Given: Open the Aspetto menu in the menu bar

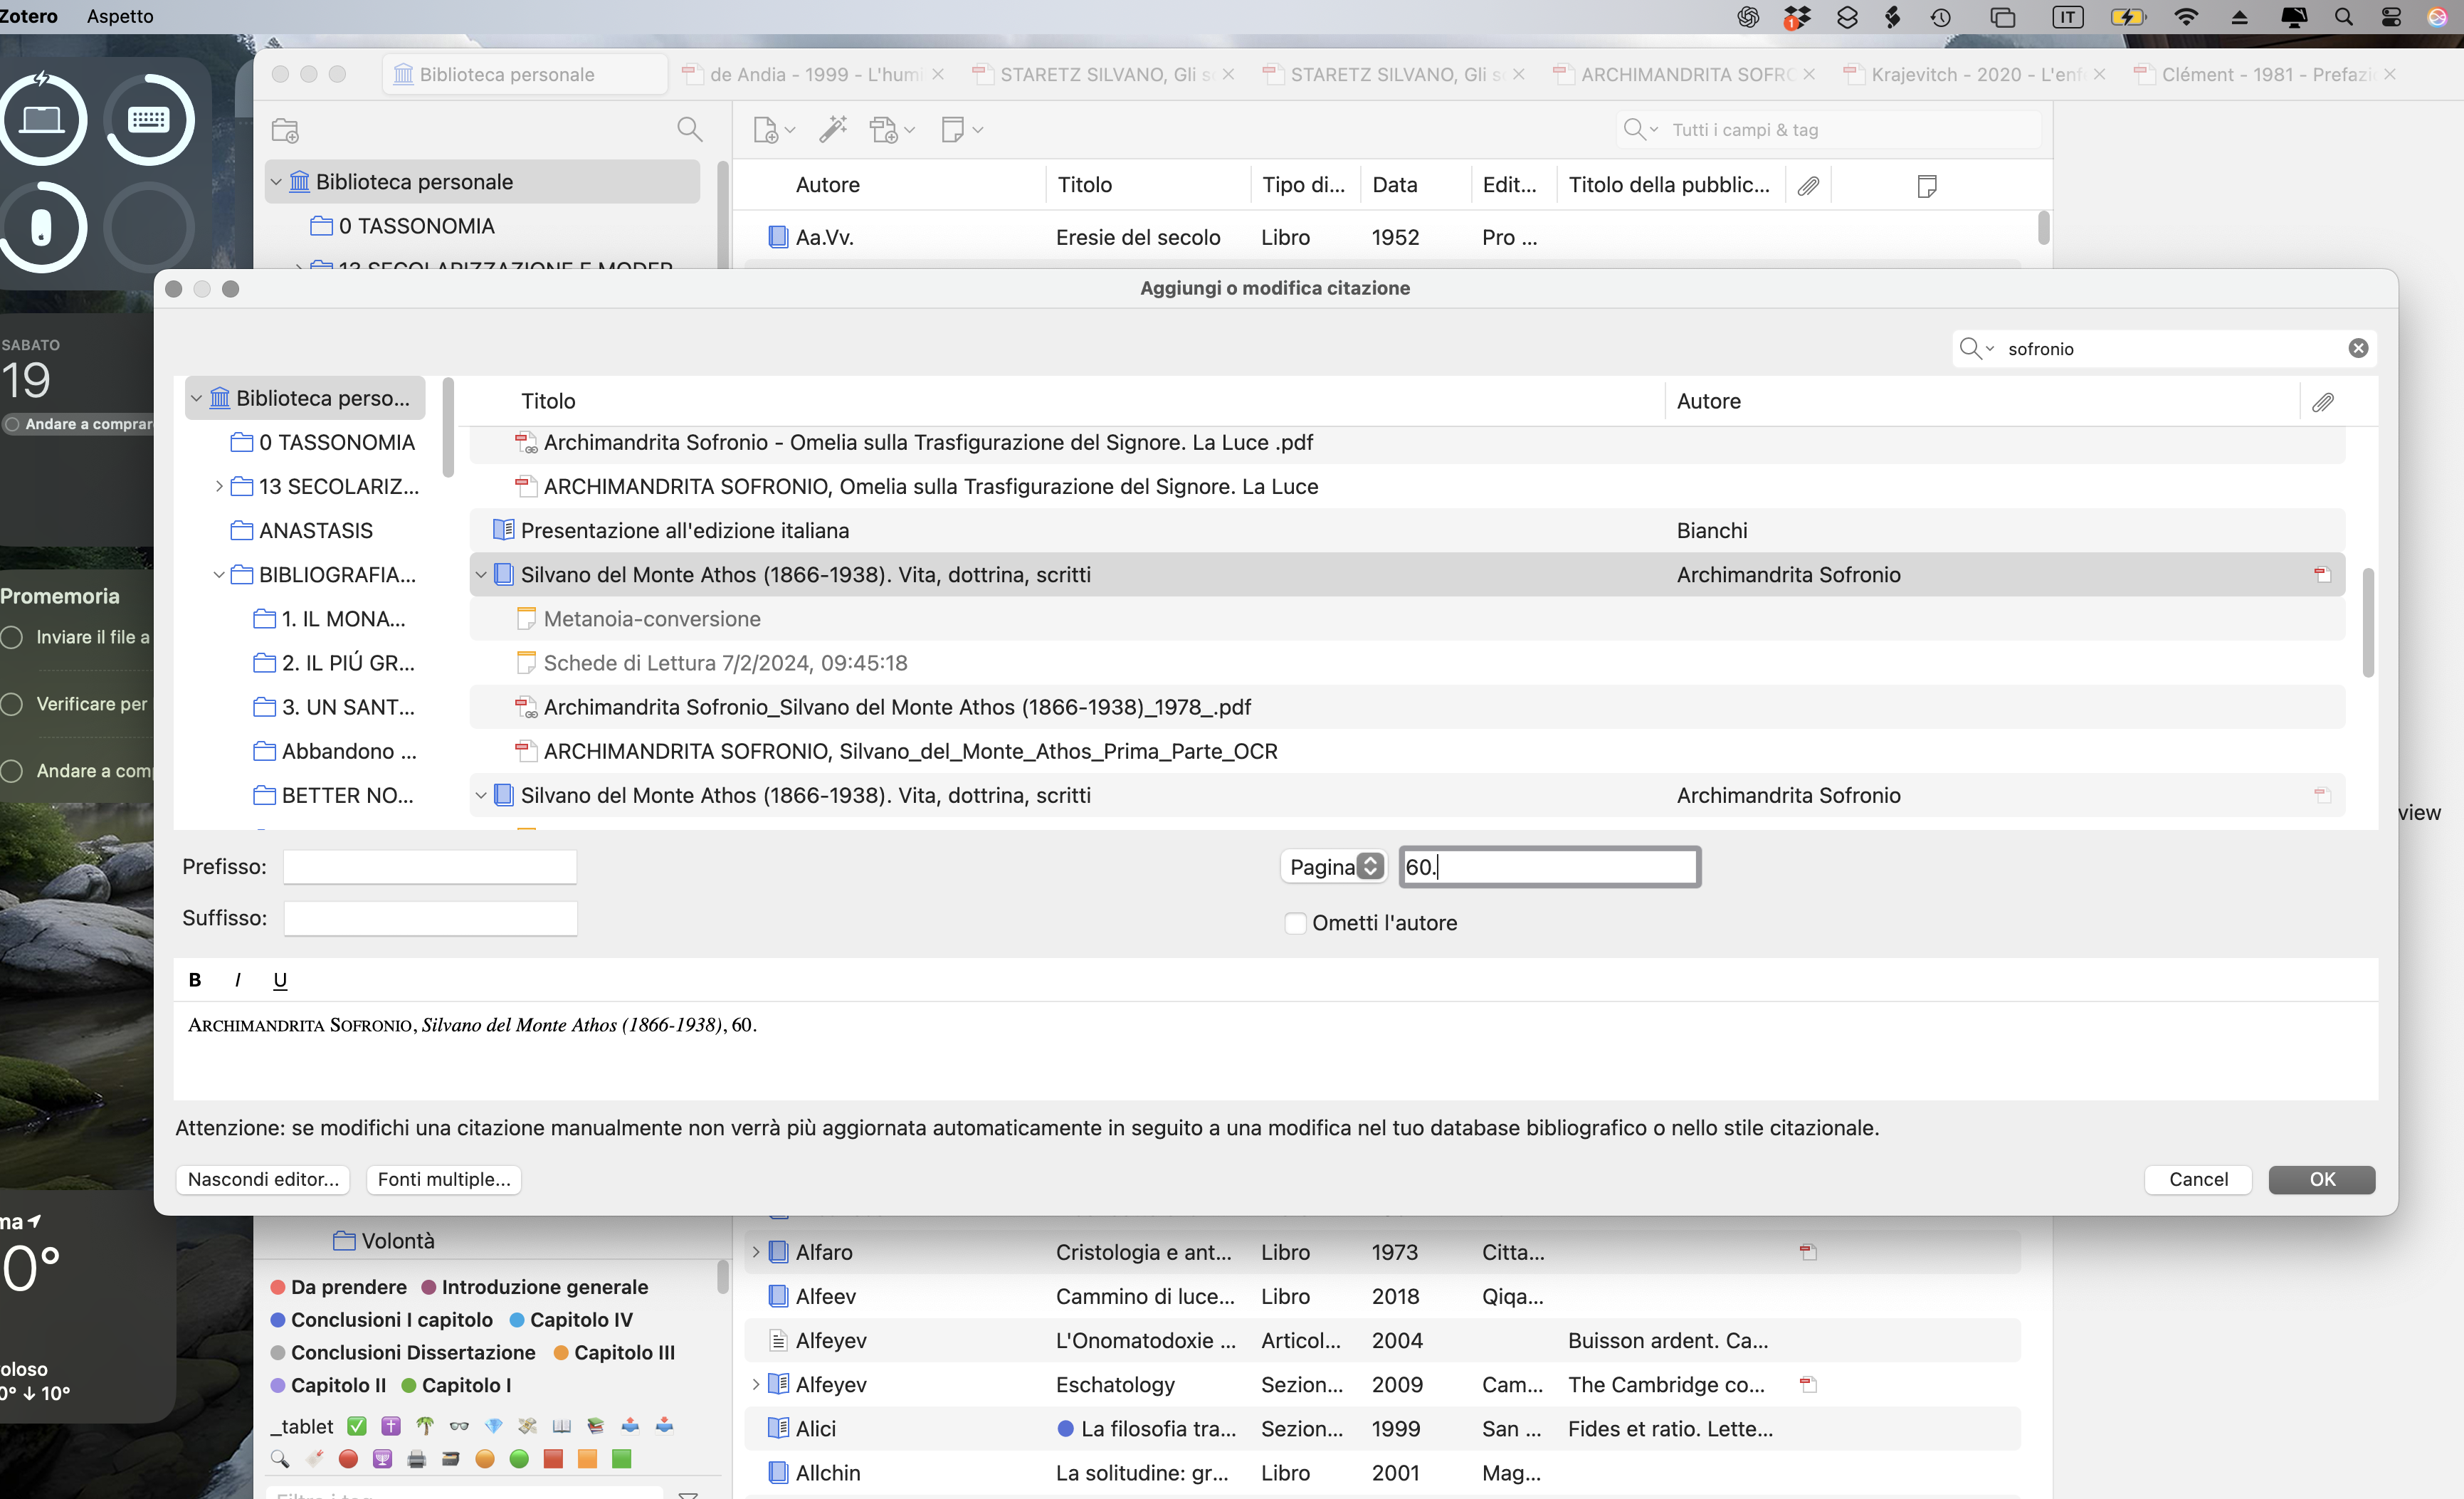Looking at the screenshot, I should [x=120, y=16].
